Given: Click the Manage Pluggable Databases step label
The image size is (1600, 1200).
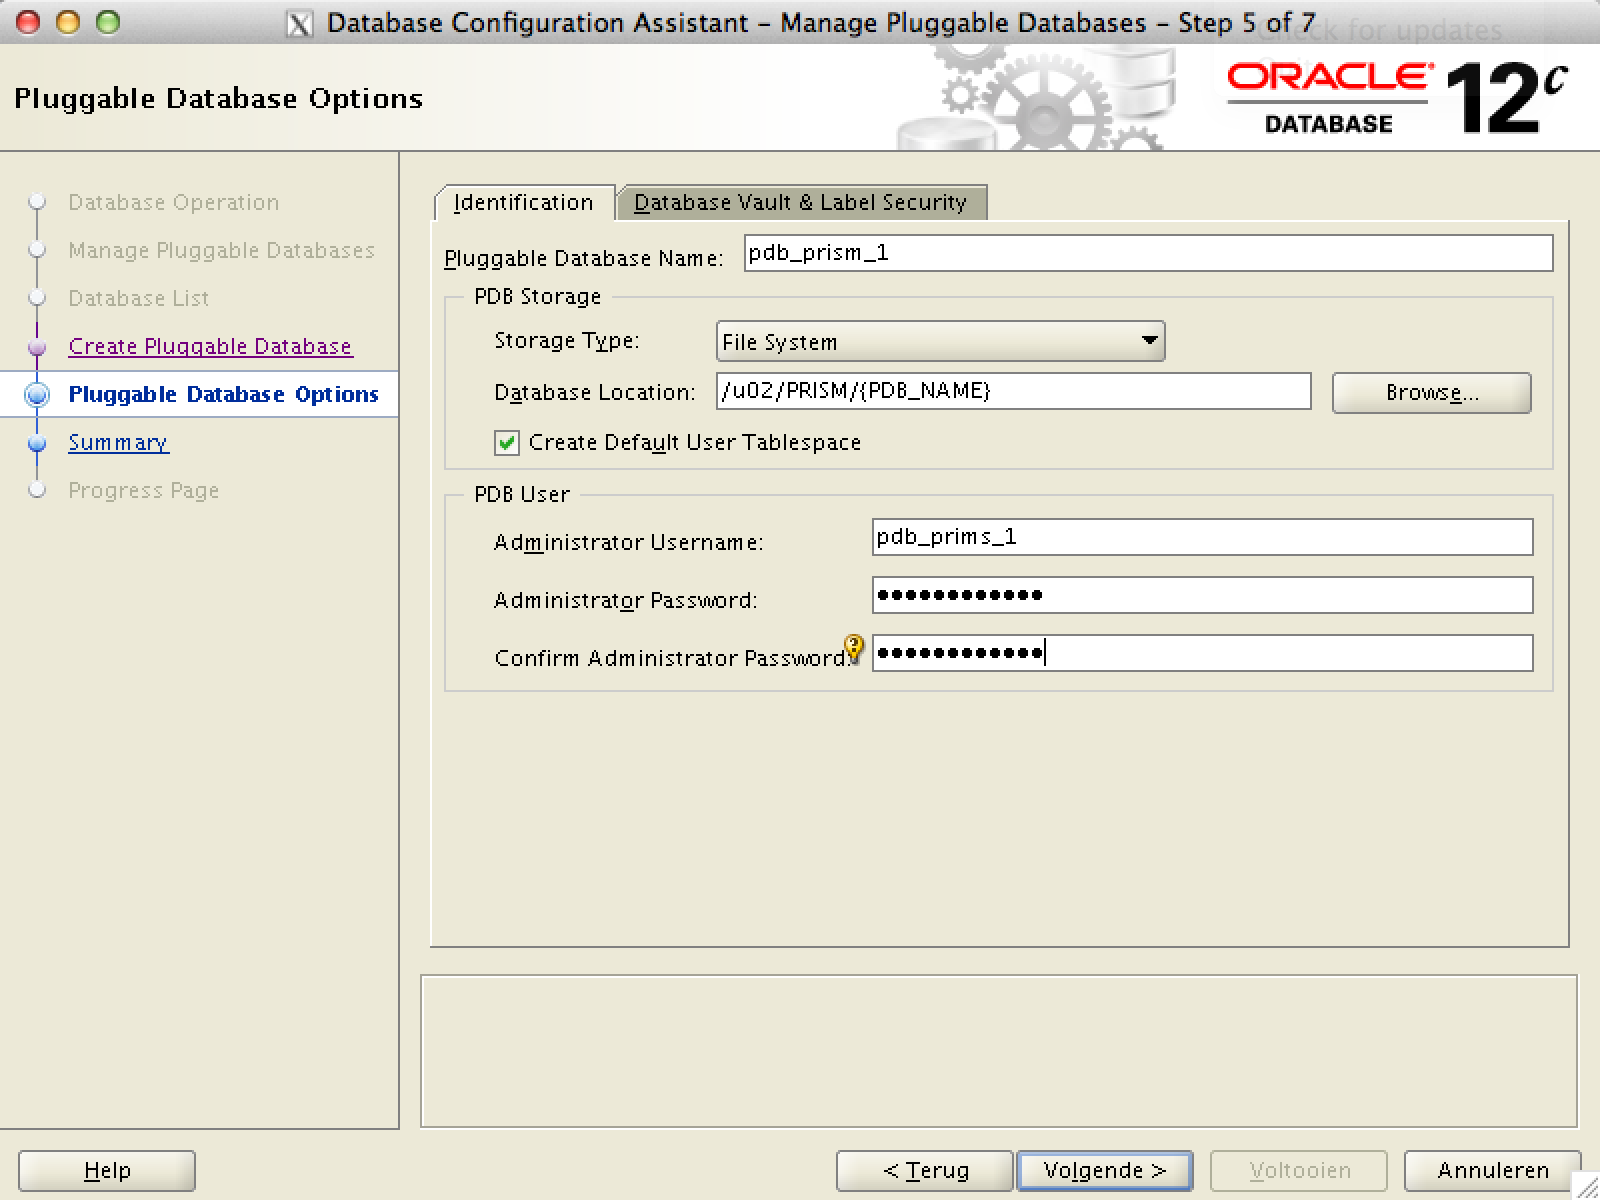Looking at the screenshot, I should 221,250.
